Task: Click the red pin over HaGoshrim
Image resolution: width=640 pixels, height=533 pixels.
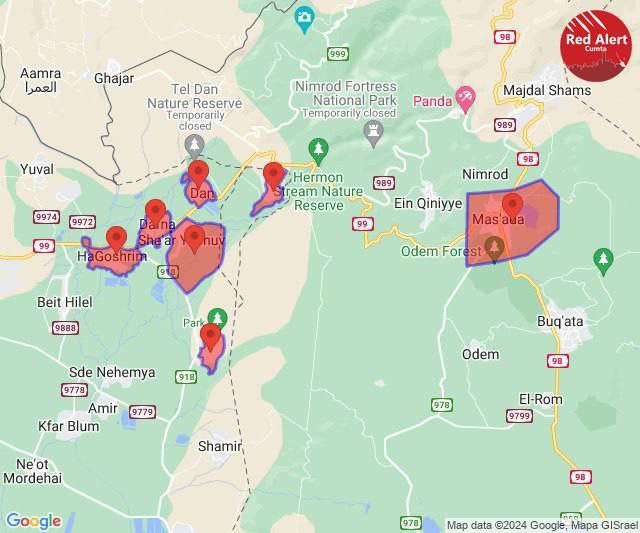Action: (x=116, y=239)
